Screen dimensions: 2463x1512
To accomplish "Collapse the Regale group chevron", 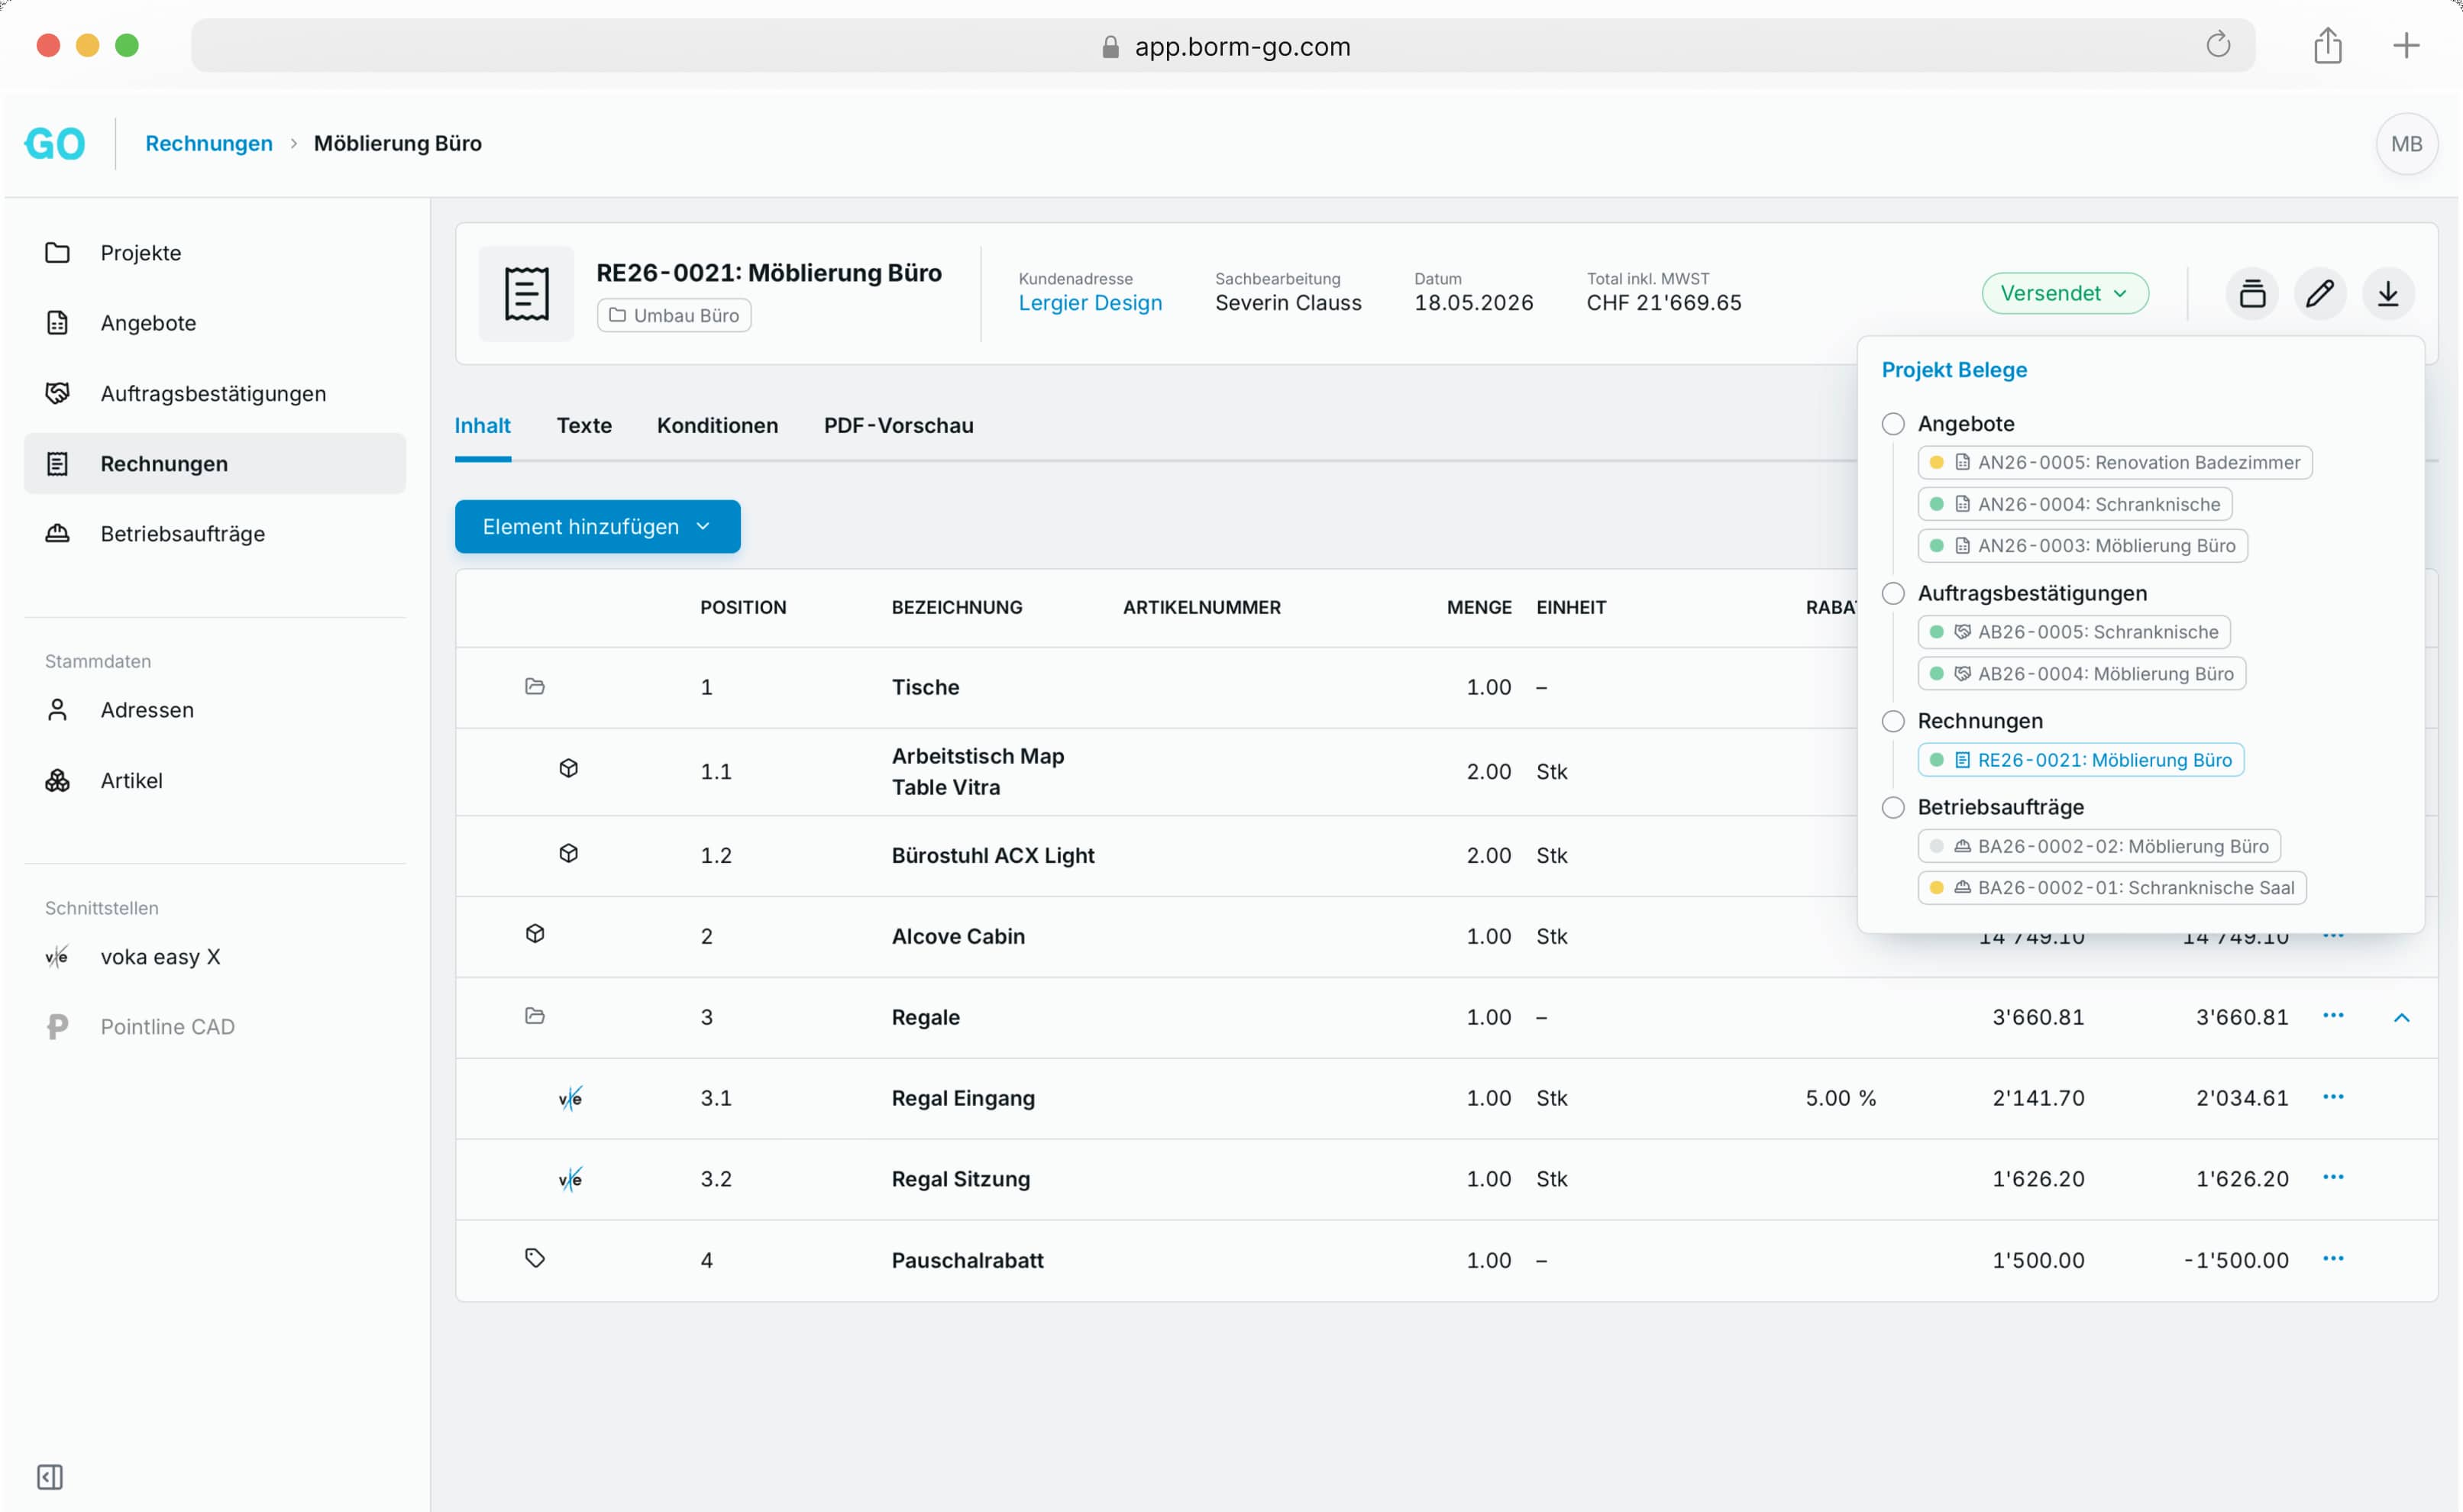I will 2400,1017.
